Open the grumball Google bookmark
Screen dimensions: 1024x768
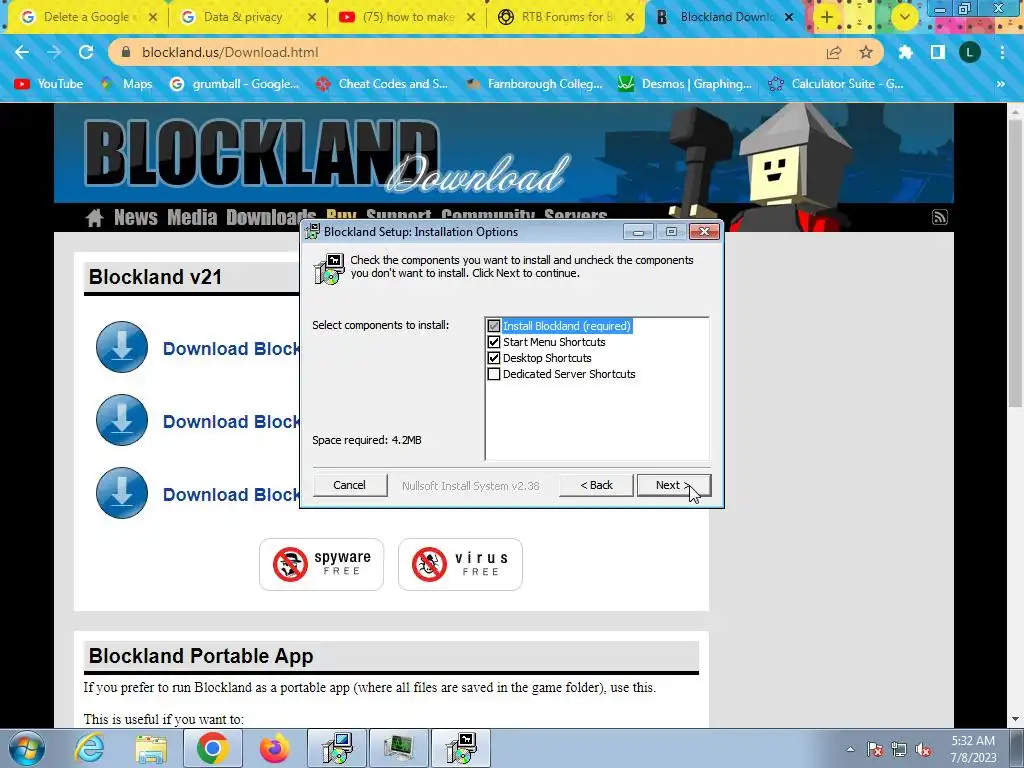(x=234, y=84)
